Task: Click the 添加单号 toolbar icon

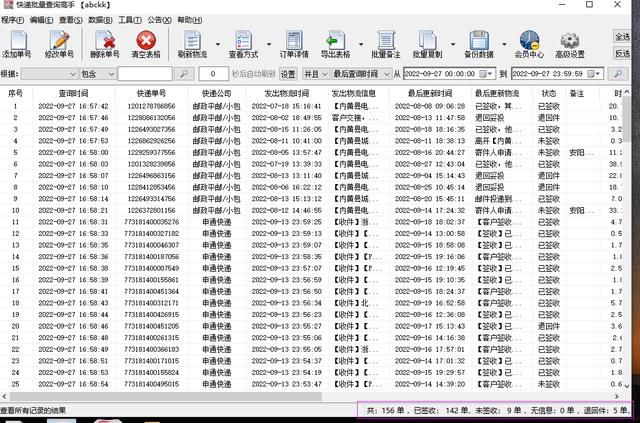Action: tap(19, 43)
